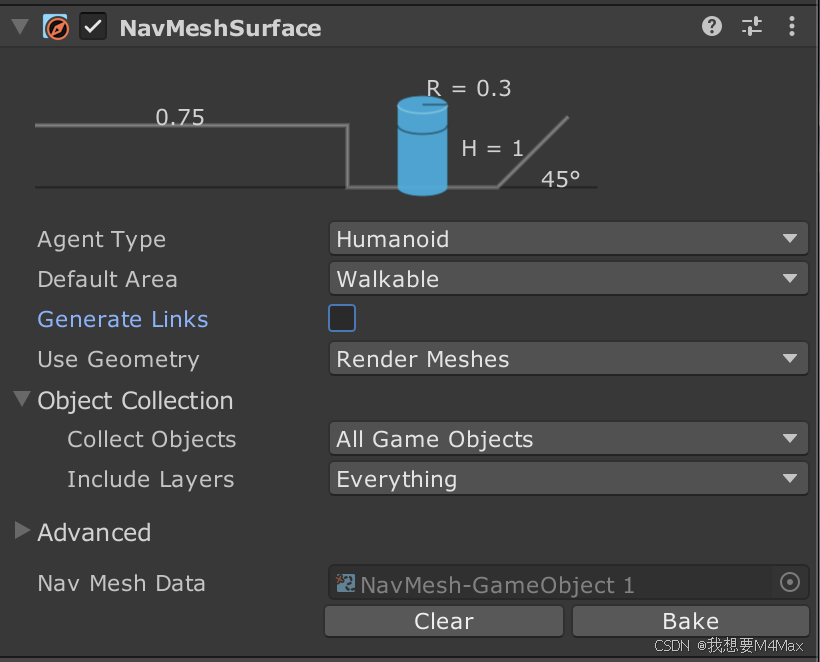The height and width of the screenshot is (662, 820).
Task: Open the Collect Objects dropdown
Action: pos(568,439)
